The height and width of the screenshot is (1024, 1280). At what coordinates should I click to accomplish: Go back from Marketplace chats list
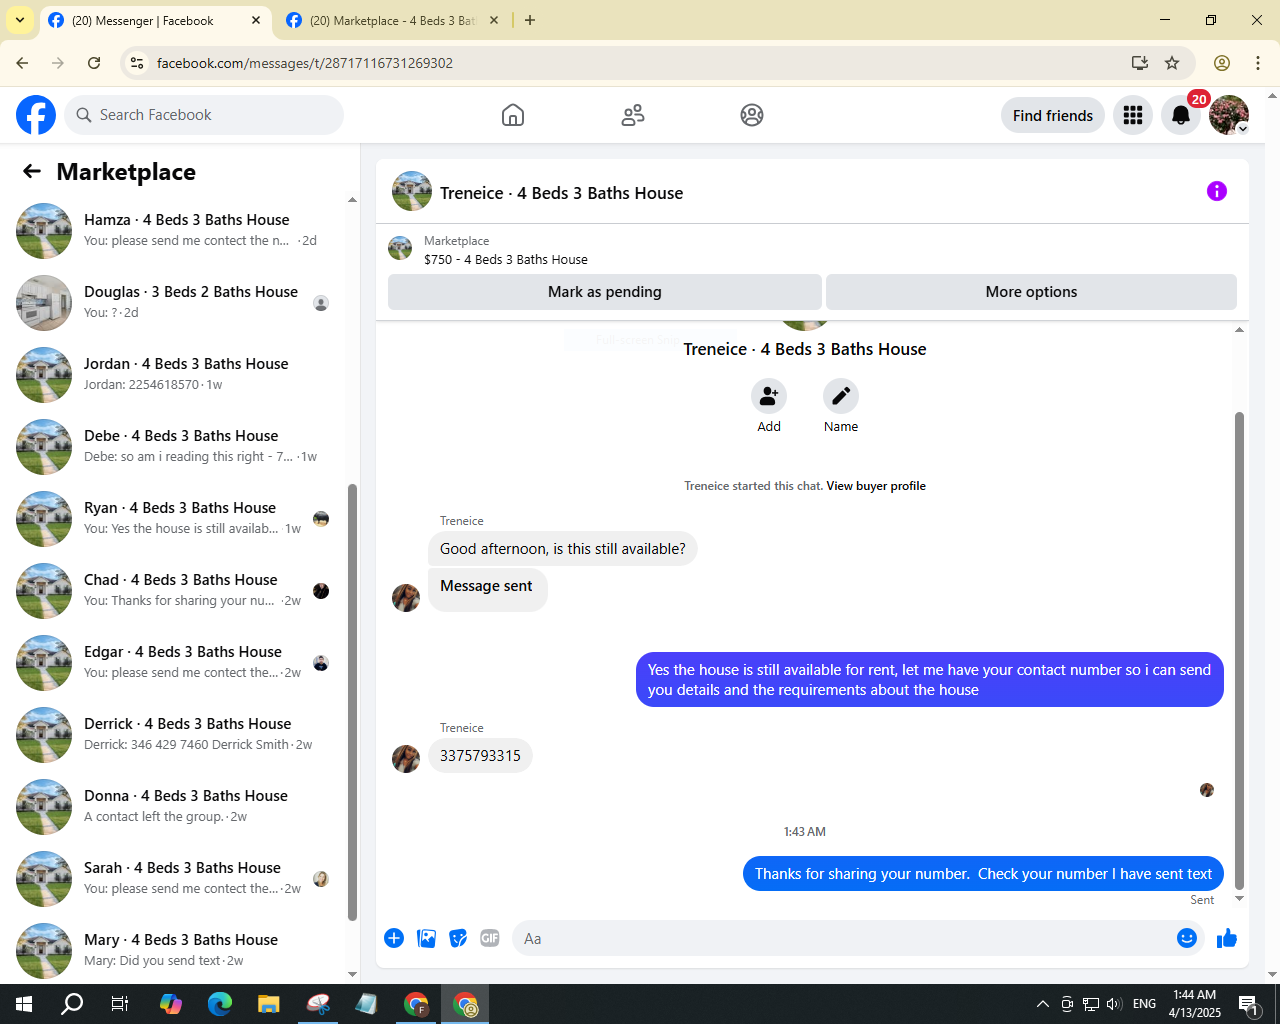[x=32, y=172]
